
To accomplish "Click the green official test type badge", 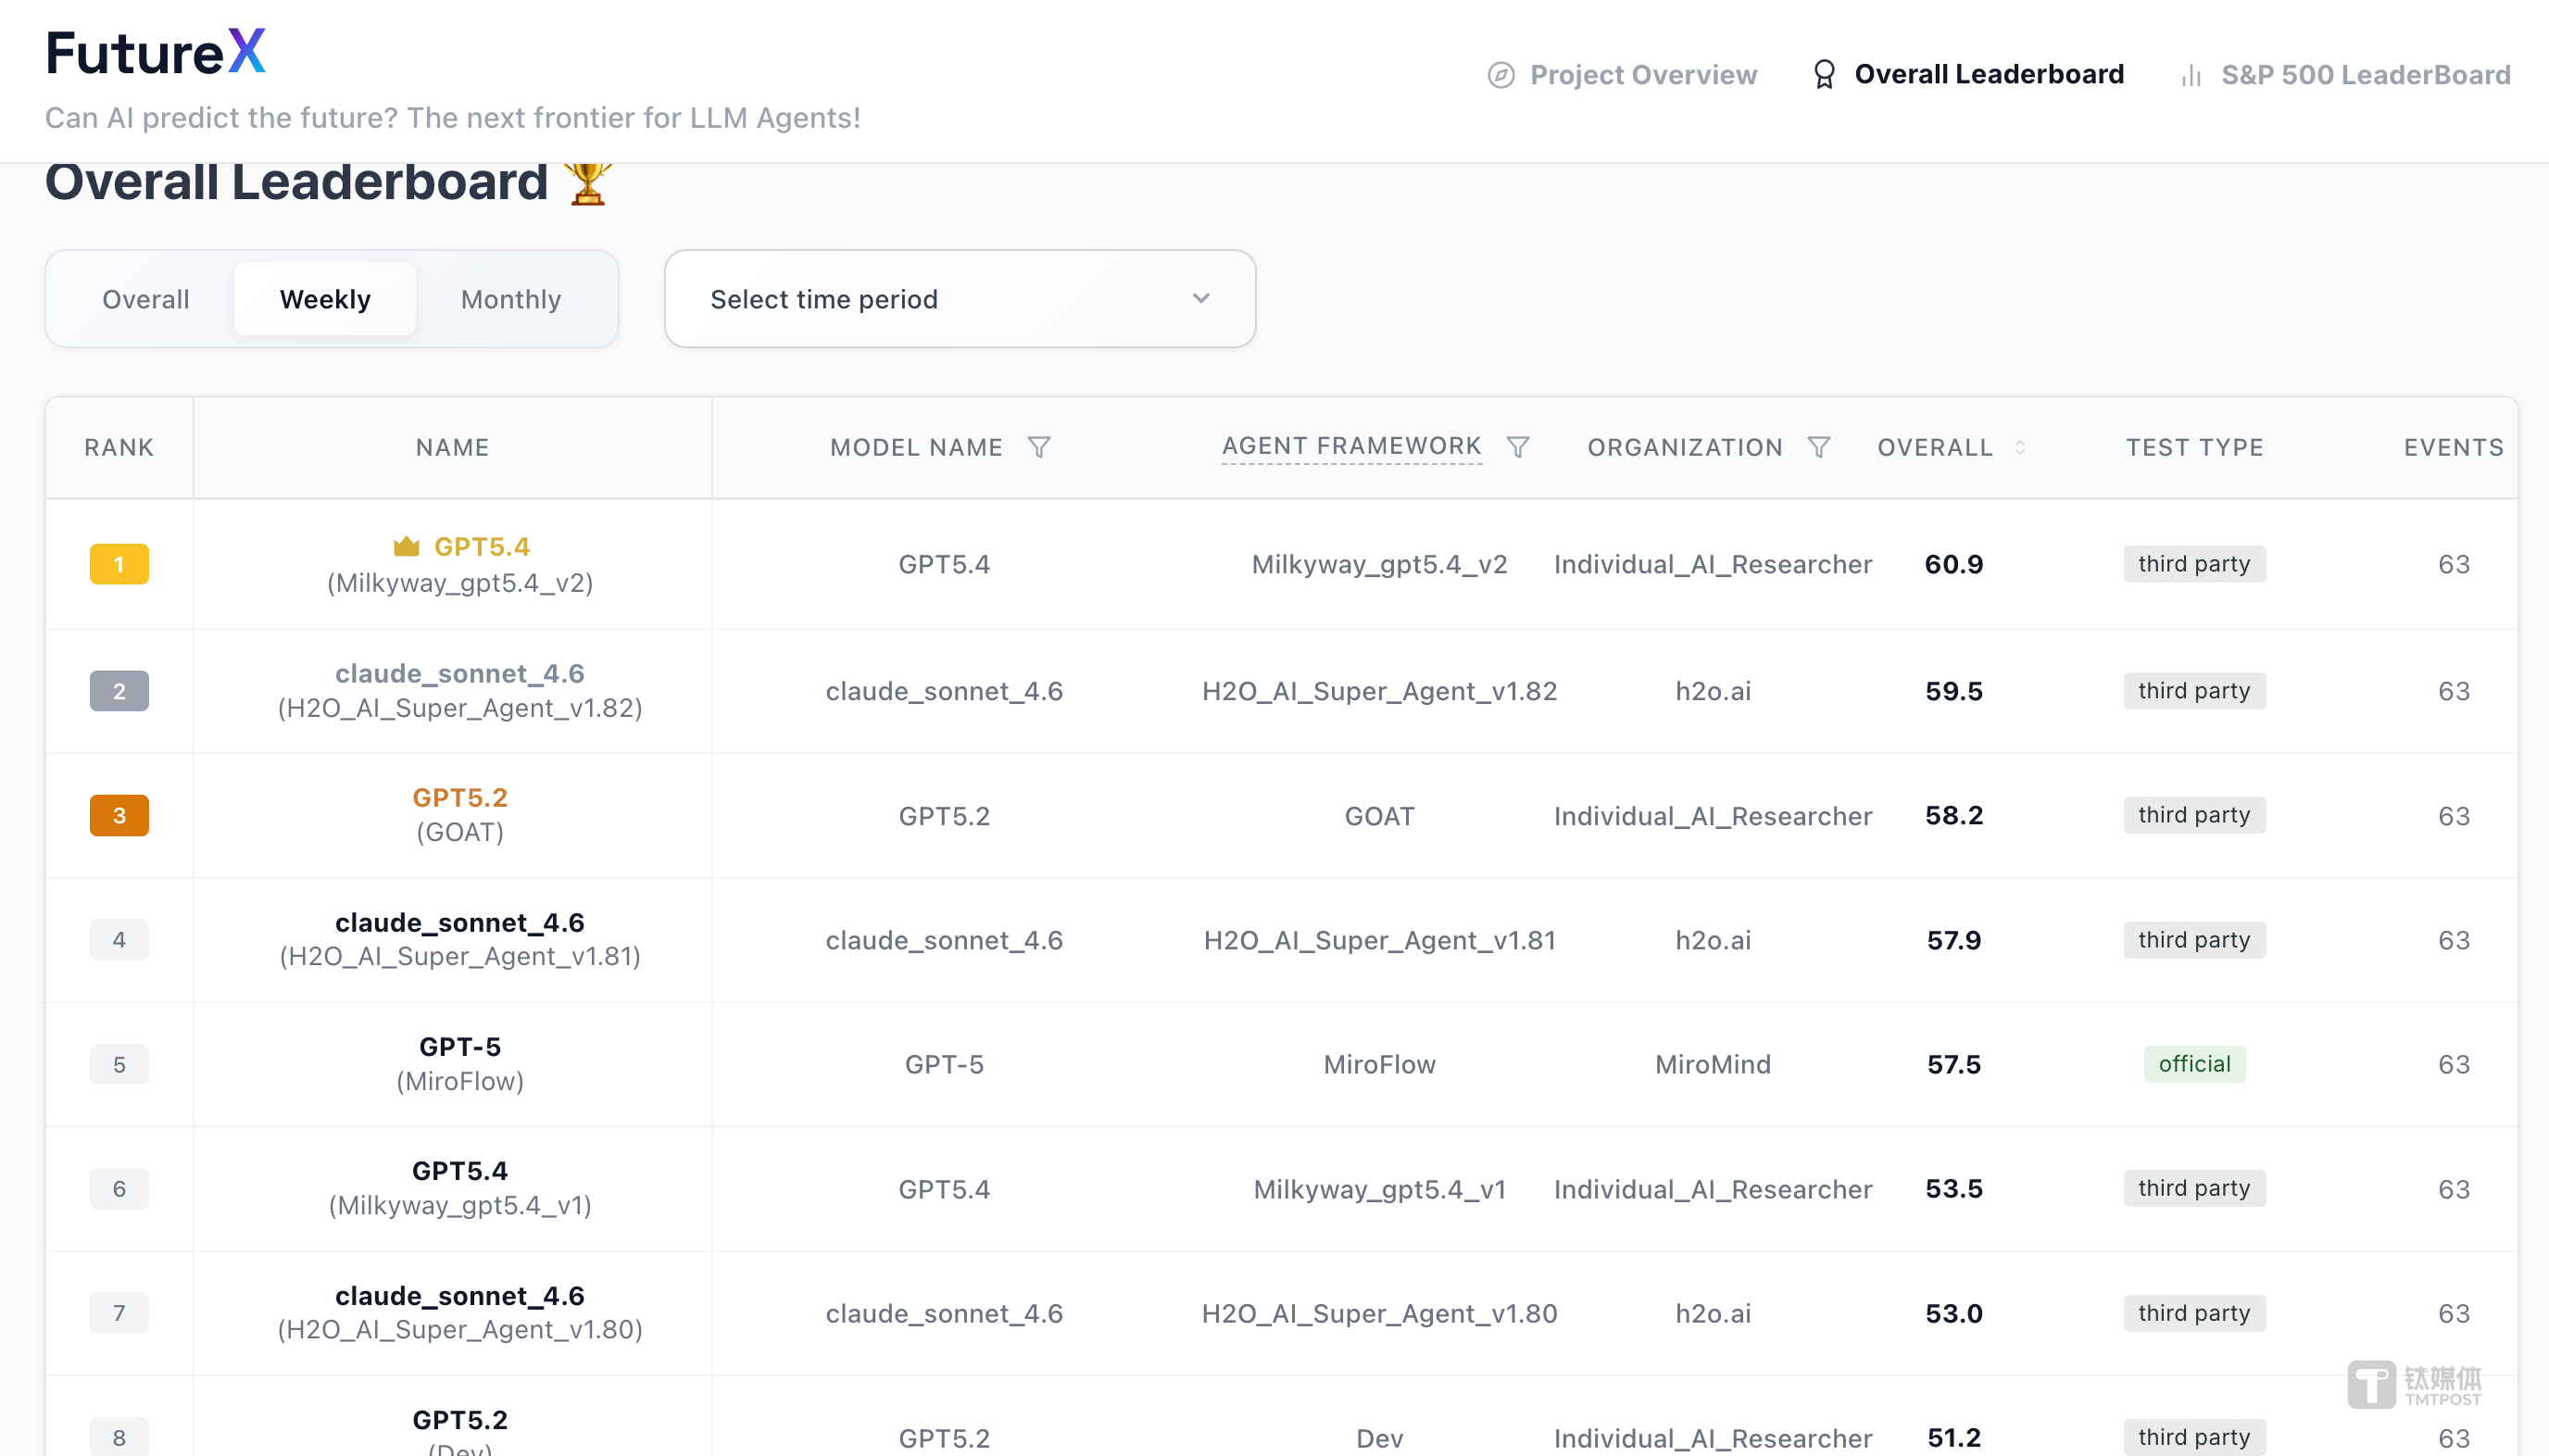I will (x=2193, y=1064).
